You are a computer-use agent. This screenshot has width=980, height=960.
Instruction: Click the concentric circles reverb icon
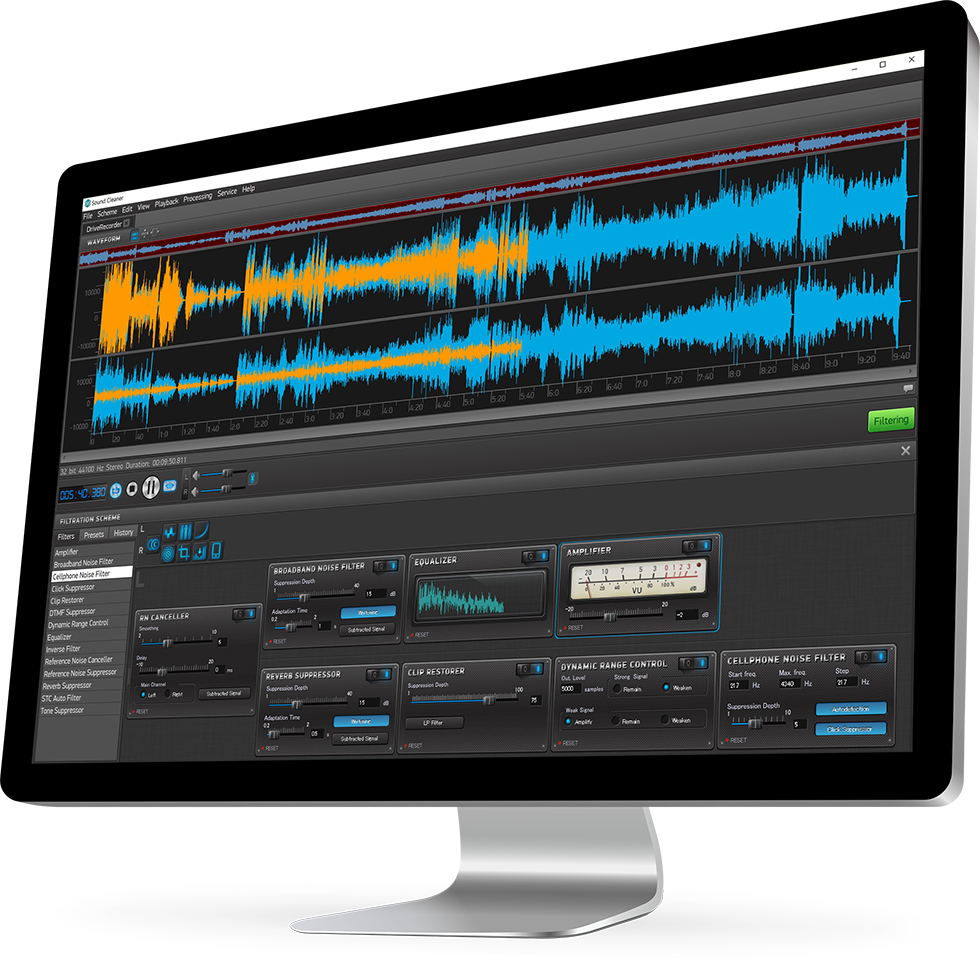click(x=168, y=553)
